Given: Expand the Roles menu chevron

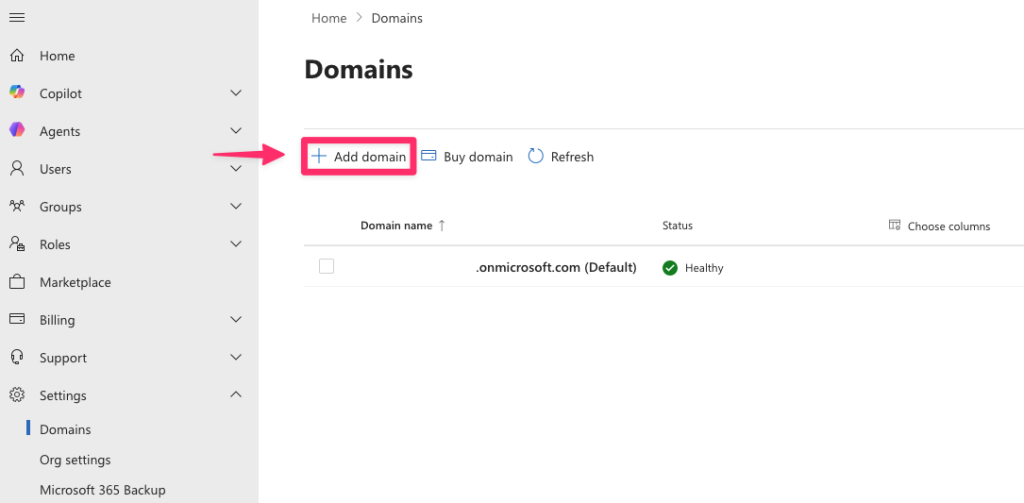Looking at the screenshot, I should [x=236, y=244].
